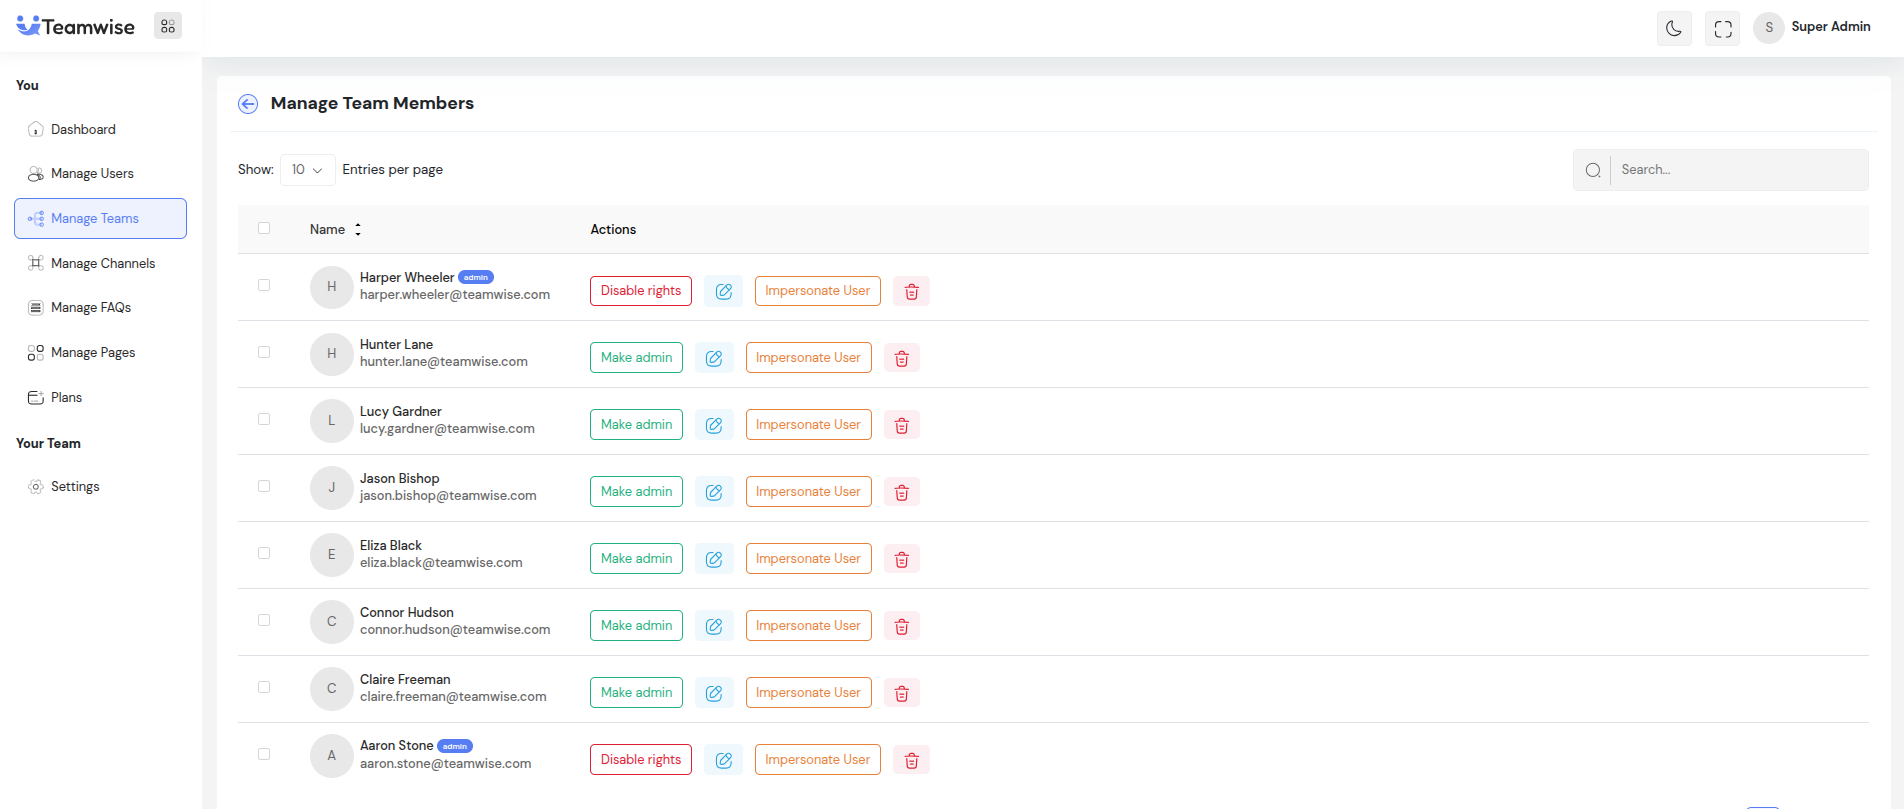1904x809 pixels.
Task: Select the checkbox next to Connor Hudson
Action: click(264, 620)
